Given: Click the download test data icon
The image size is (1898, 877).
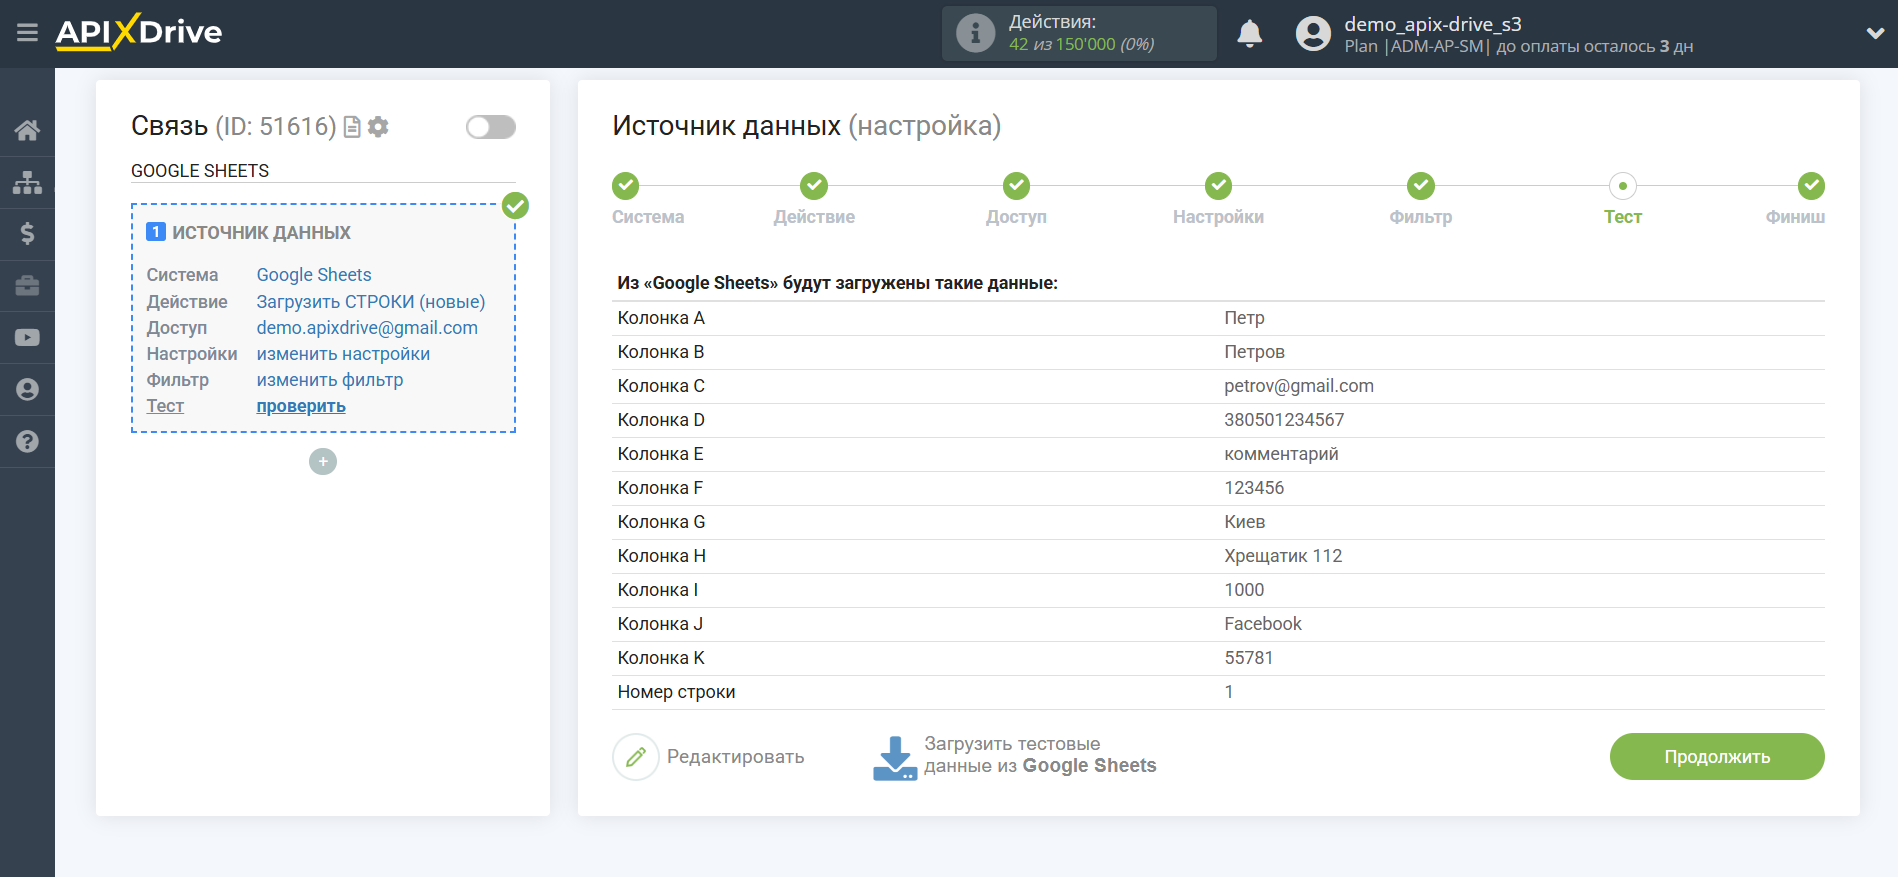Looking at the screenshot, I should coord(895,758).
